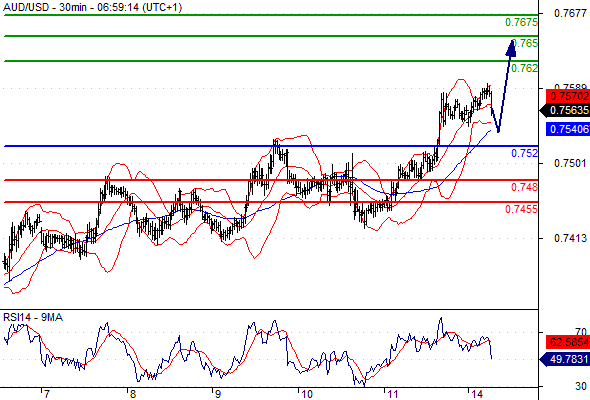Click the 0.765 green resistance label
590x400 pixels.
(x=525, y=43)
